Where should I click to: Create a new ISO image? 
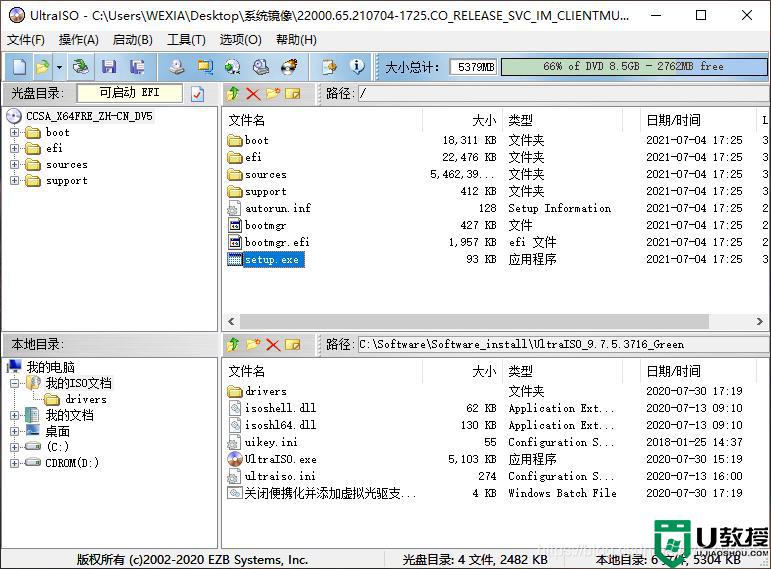point(19,66)
